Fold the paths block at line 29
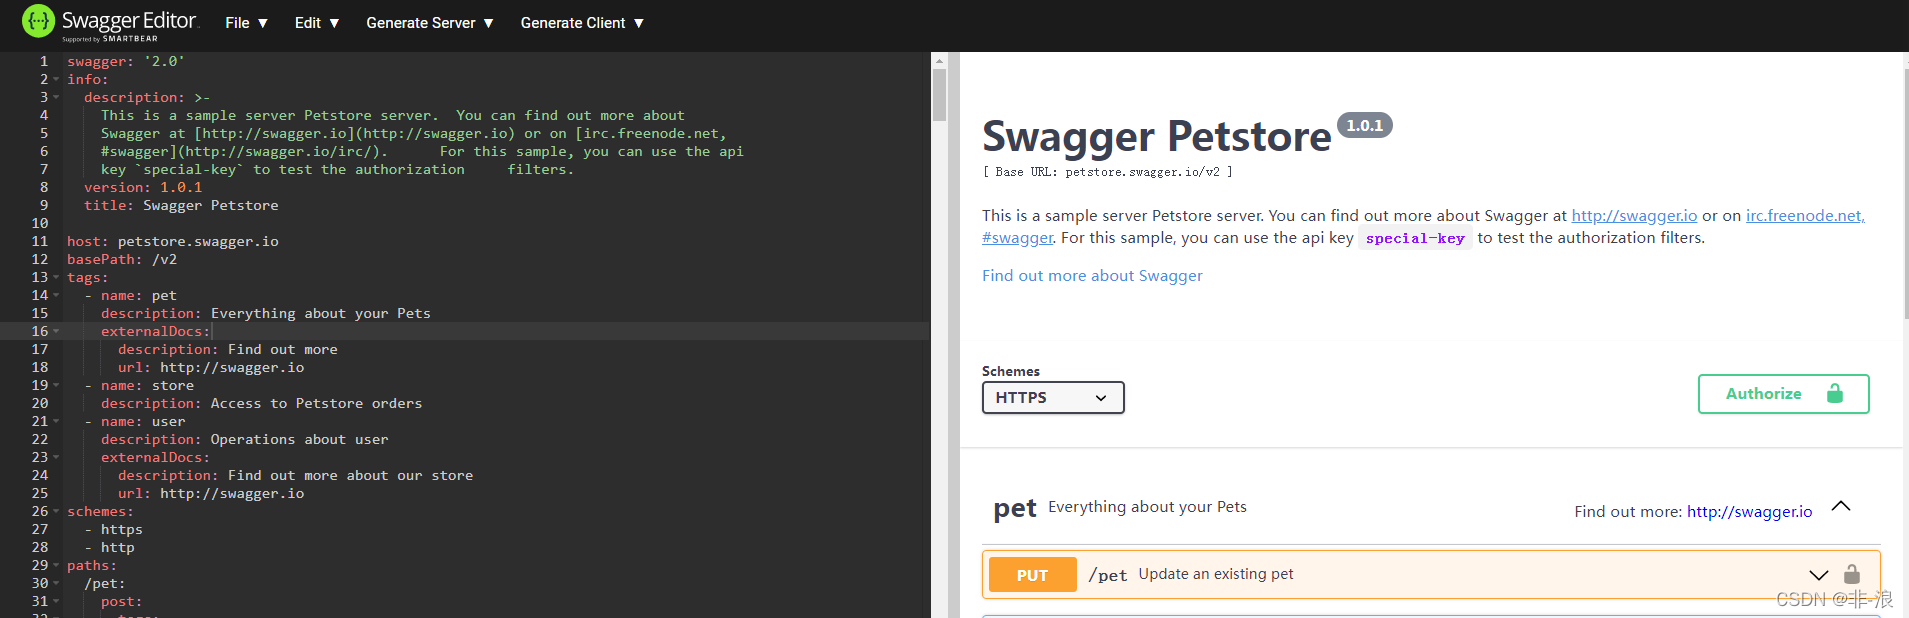This screenshot has width=1909, height=618. coord(56,565)
